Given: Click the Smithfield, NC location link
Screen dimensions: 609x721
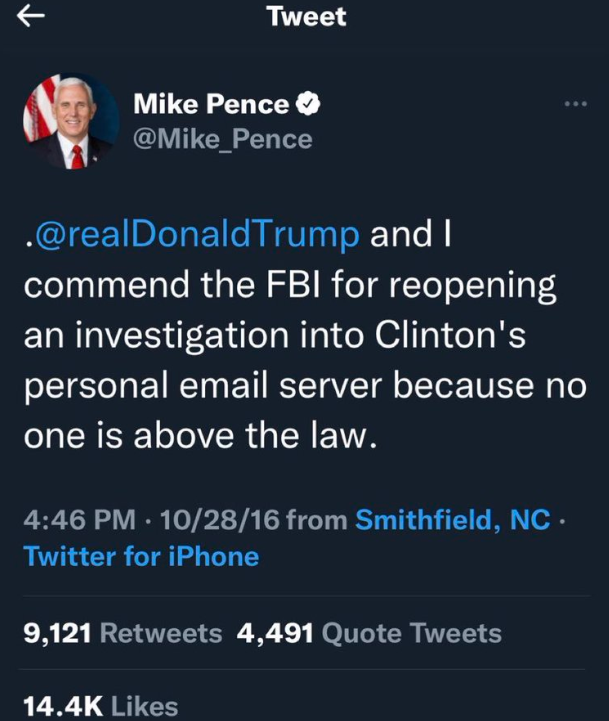Looking at the screenshot, I should tap(453, 520).
